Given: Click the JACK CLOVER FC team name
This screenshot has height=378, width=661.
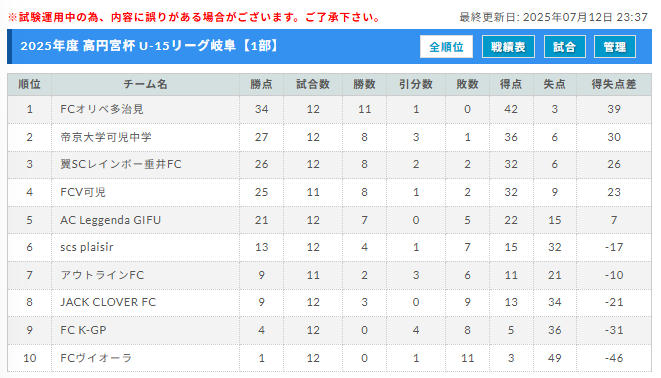Looking at the screenshot, I should pos(108,302).
